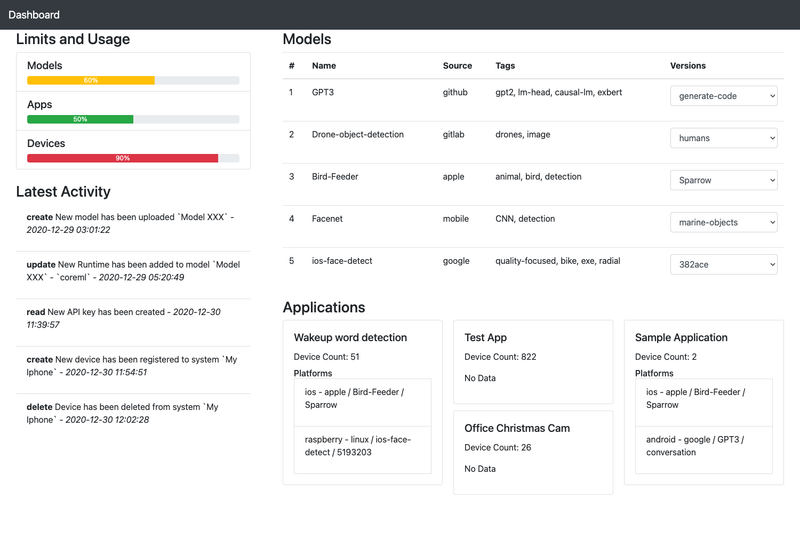Image resolution: width=800 pixels, height=533 pixels.
Task: Click the Name column header in Models table
Action: pos(323,66)
